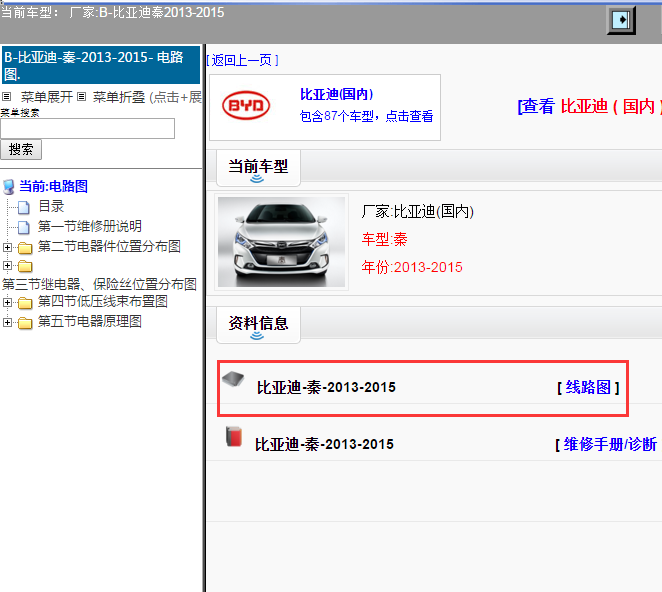Click the folder icon above 第三节继电器 label
The width and height of the screenshot is (662, 592).
25,266
